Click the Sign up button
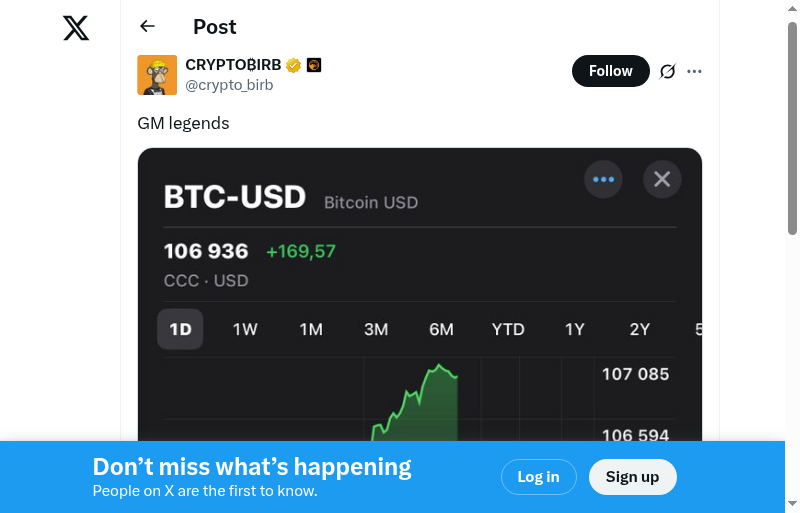 pyautogui.click(x=632, y=477)
